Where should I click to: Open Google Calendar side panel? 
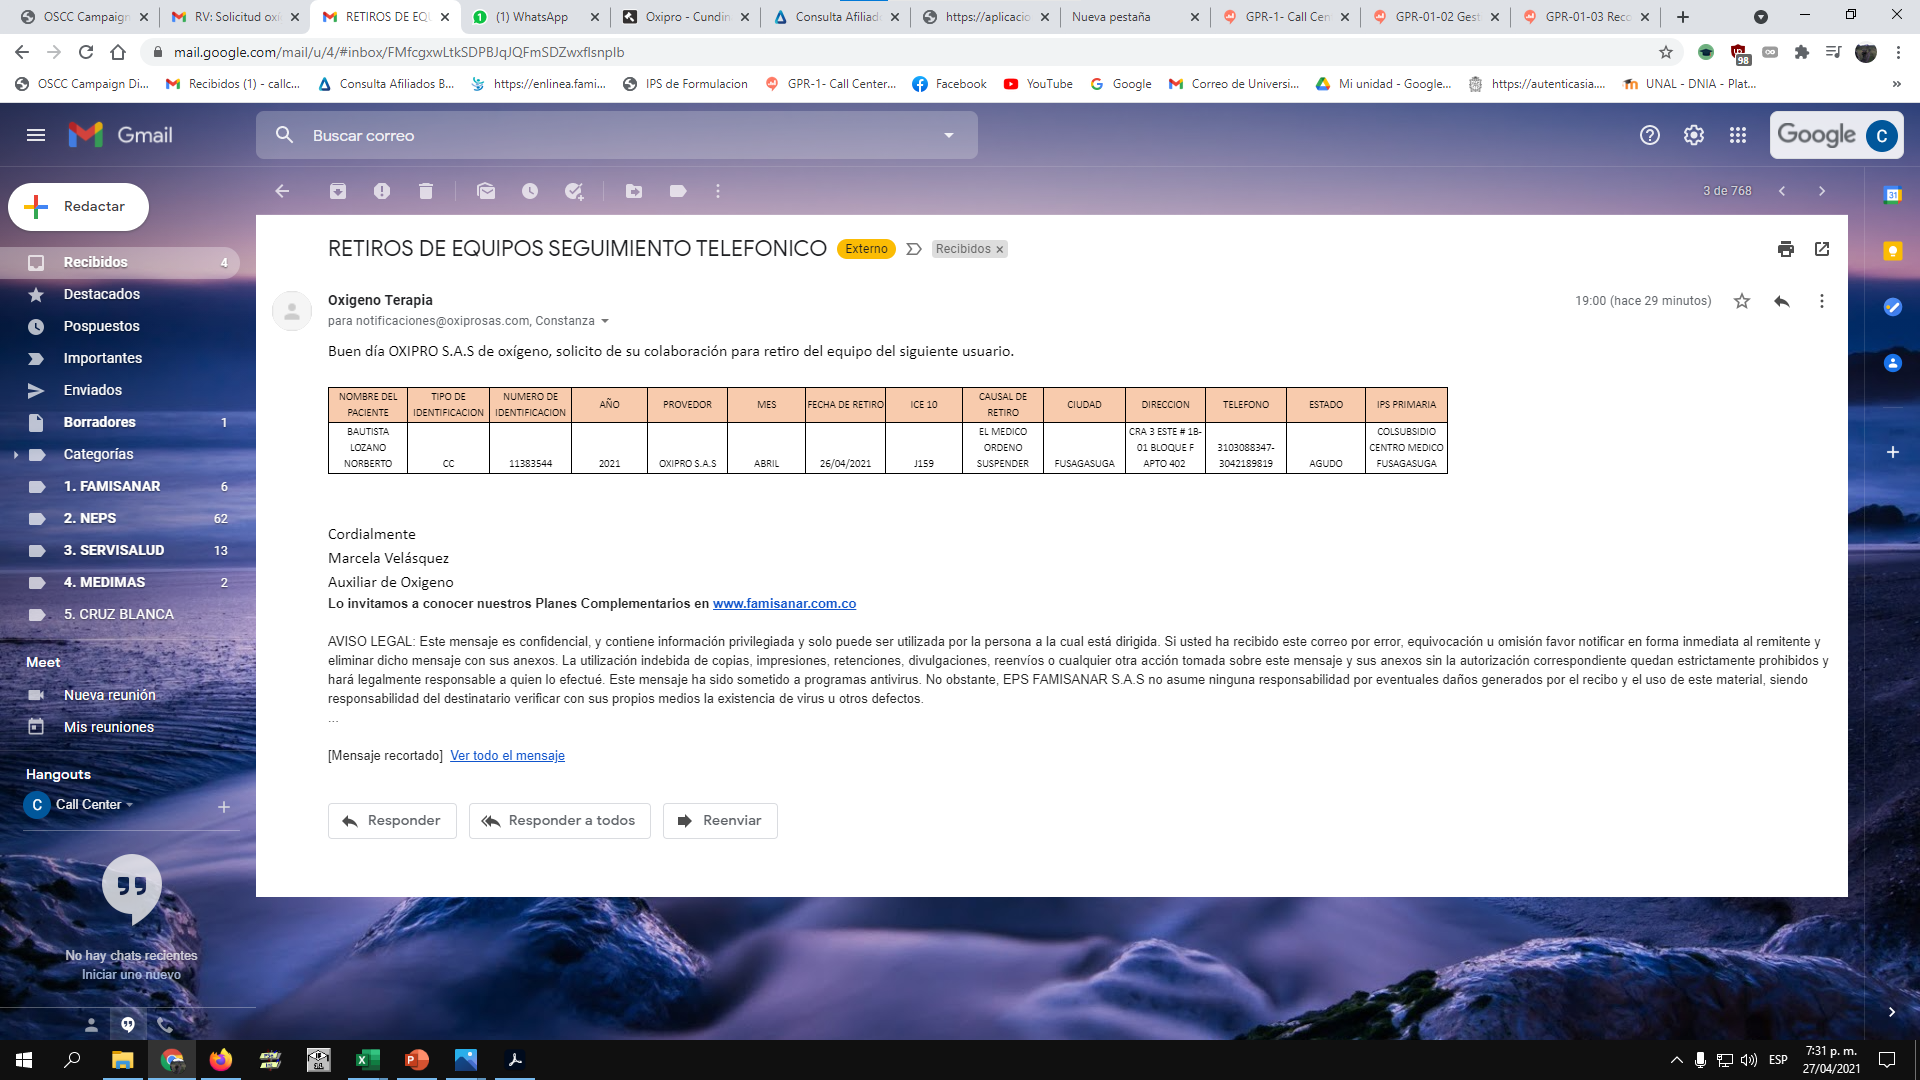click(1893, 195)
